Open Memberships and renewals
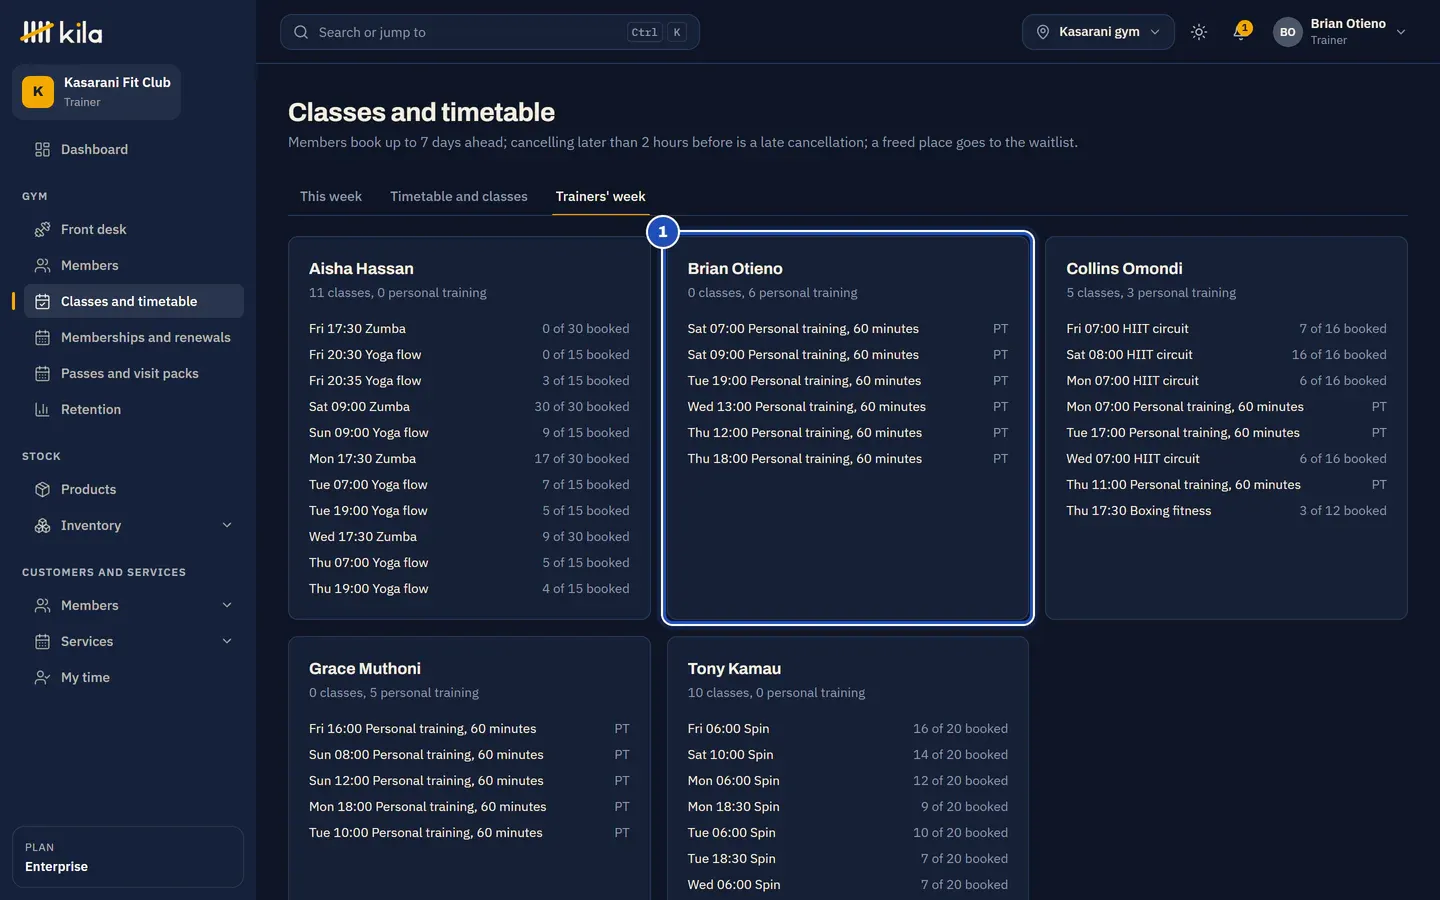This screenshot has width=1440, height=900. (x=134, y=337)
